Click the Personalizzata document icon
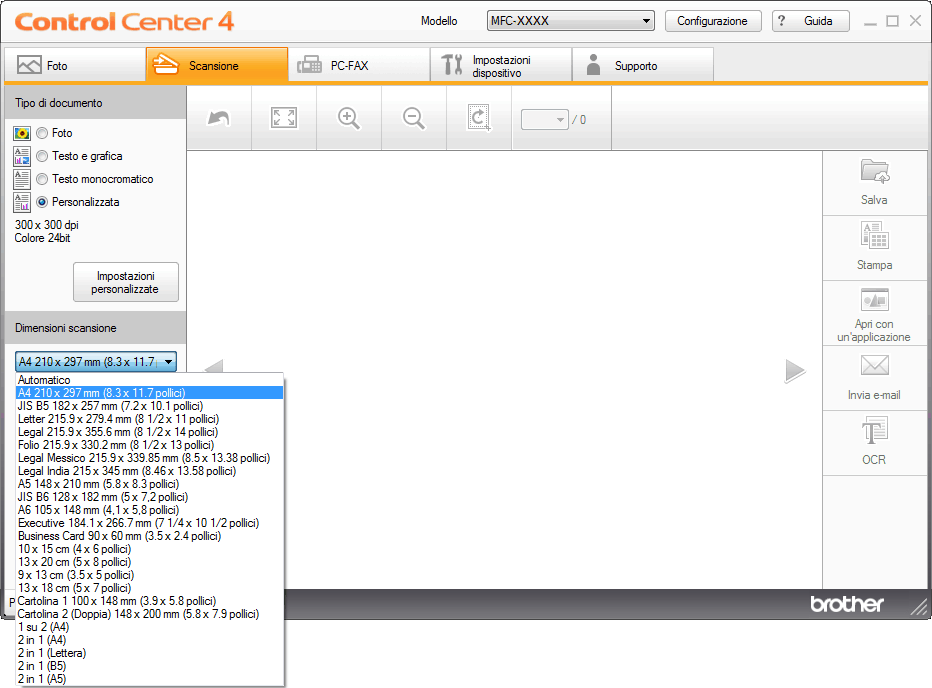This screenshot has height=688, width=932. pyautogui.click(x=22, y=202)
